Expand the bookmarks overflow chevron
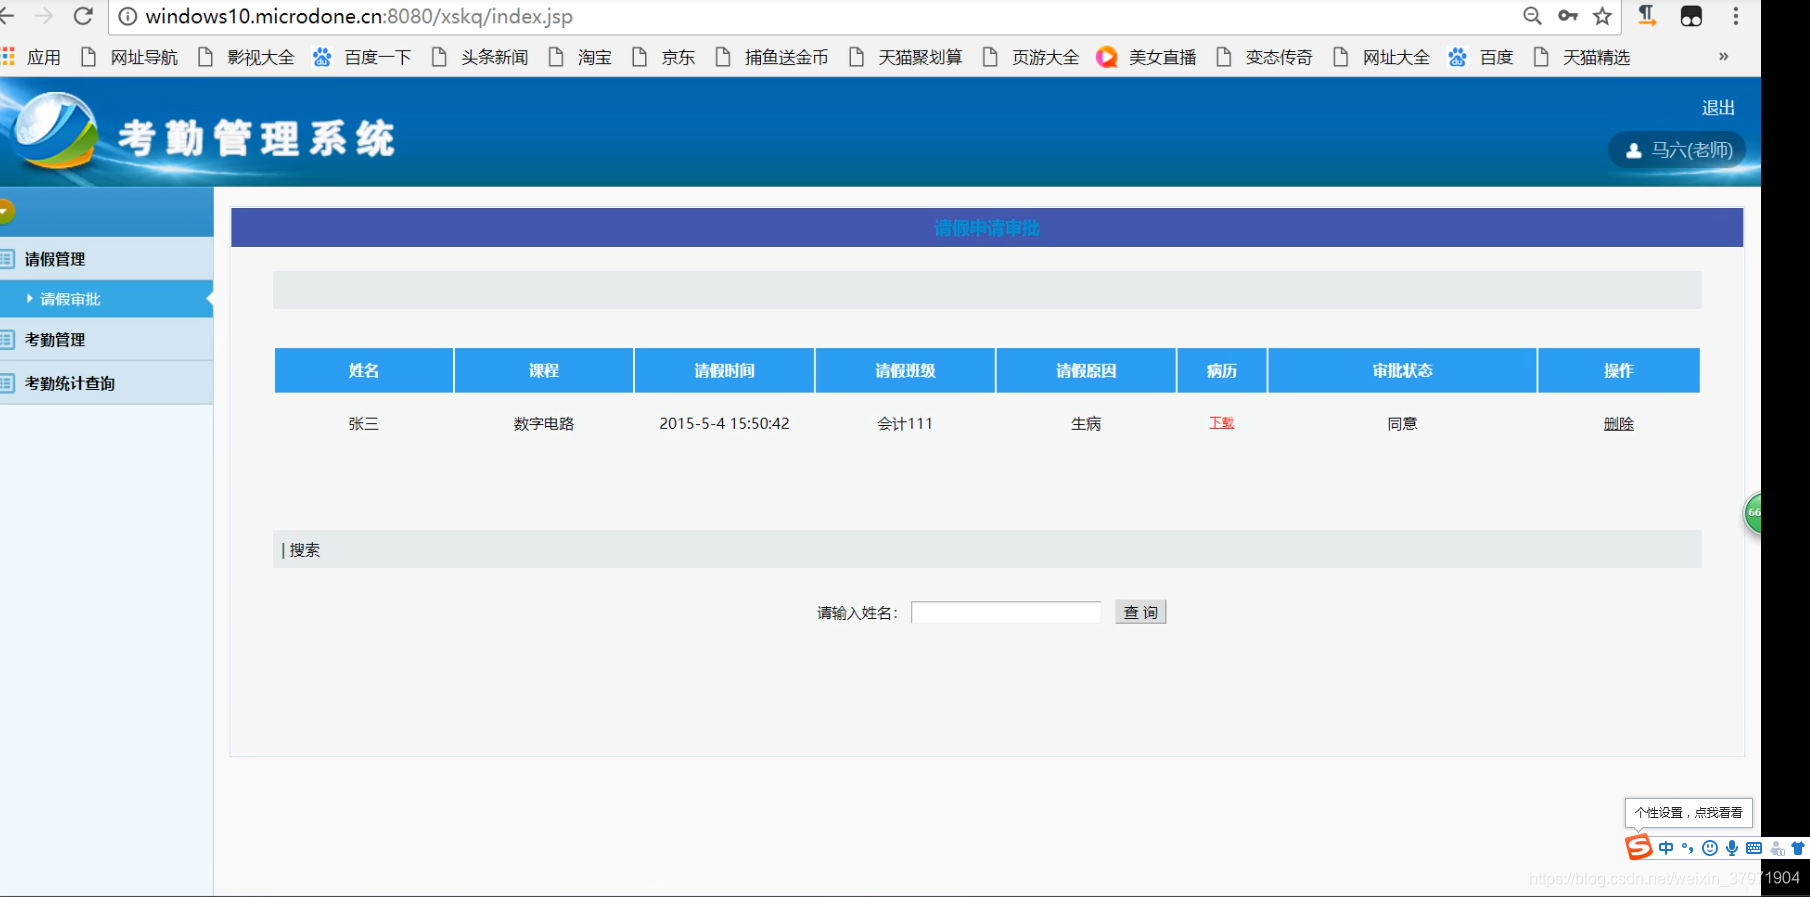The image size is (1810, 897). point(1723,57)
